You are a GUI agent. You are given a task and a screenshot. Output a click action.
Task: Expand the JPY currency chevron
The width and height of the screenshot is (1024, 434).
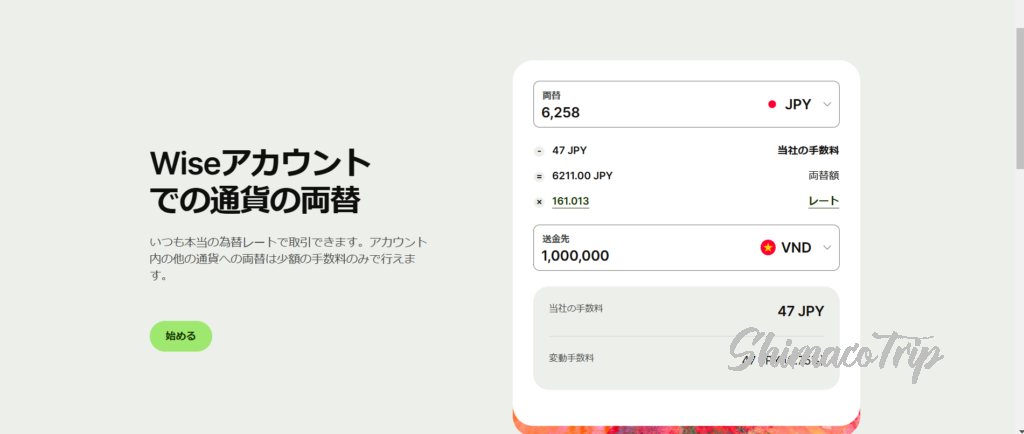827,104
